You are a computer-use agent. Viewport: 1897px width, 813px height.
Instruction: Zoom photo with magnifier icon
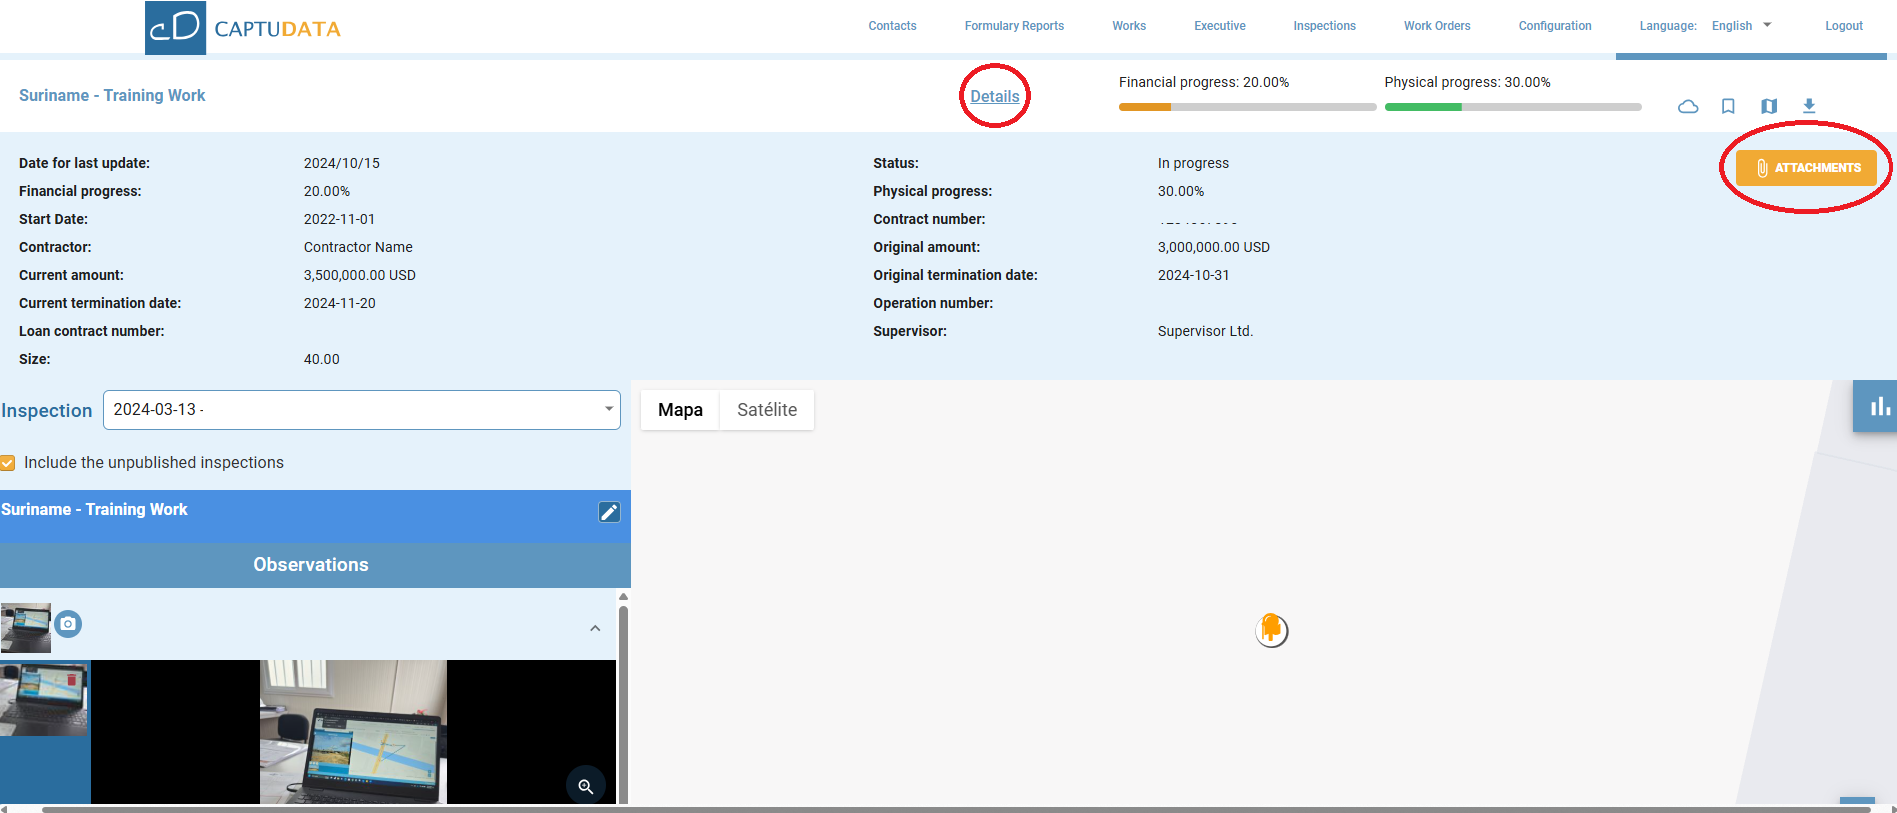(586, 786)
